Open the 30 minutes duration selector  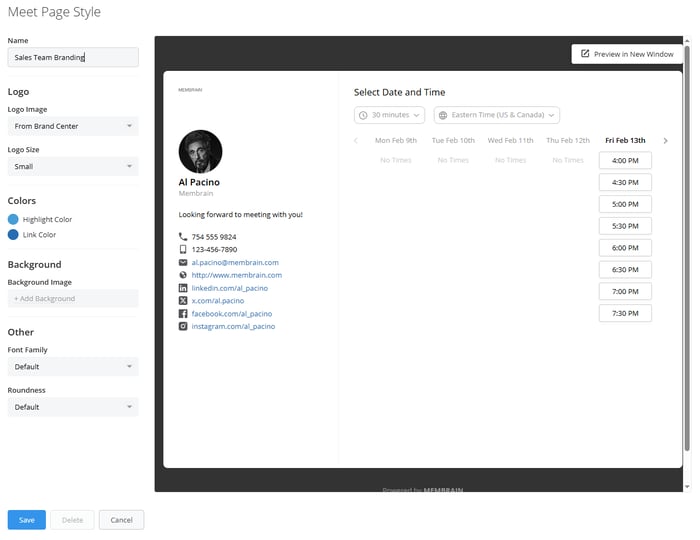point(389,115)
